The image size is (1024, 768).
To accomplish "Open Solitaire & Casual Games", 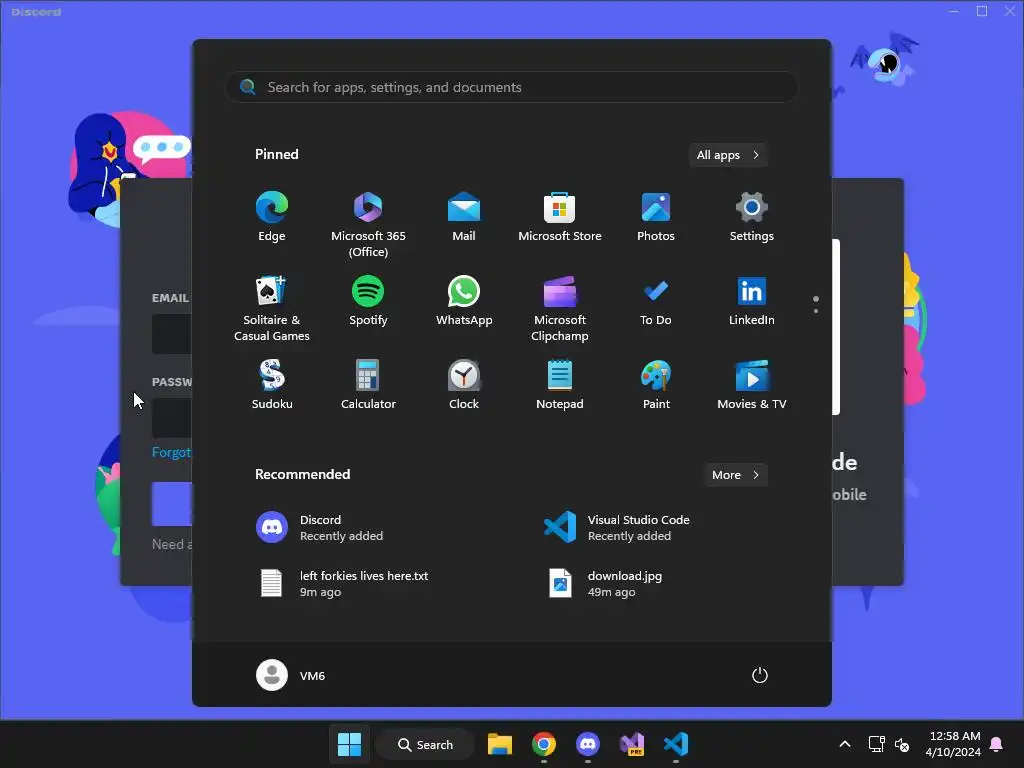I will tap(272, 308).
